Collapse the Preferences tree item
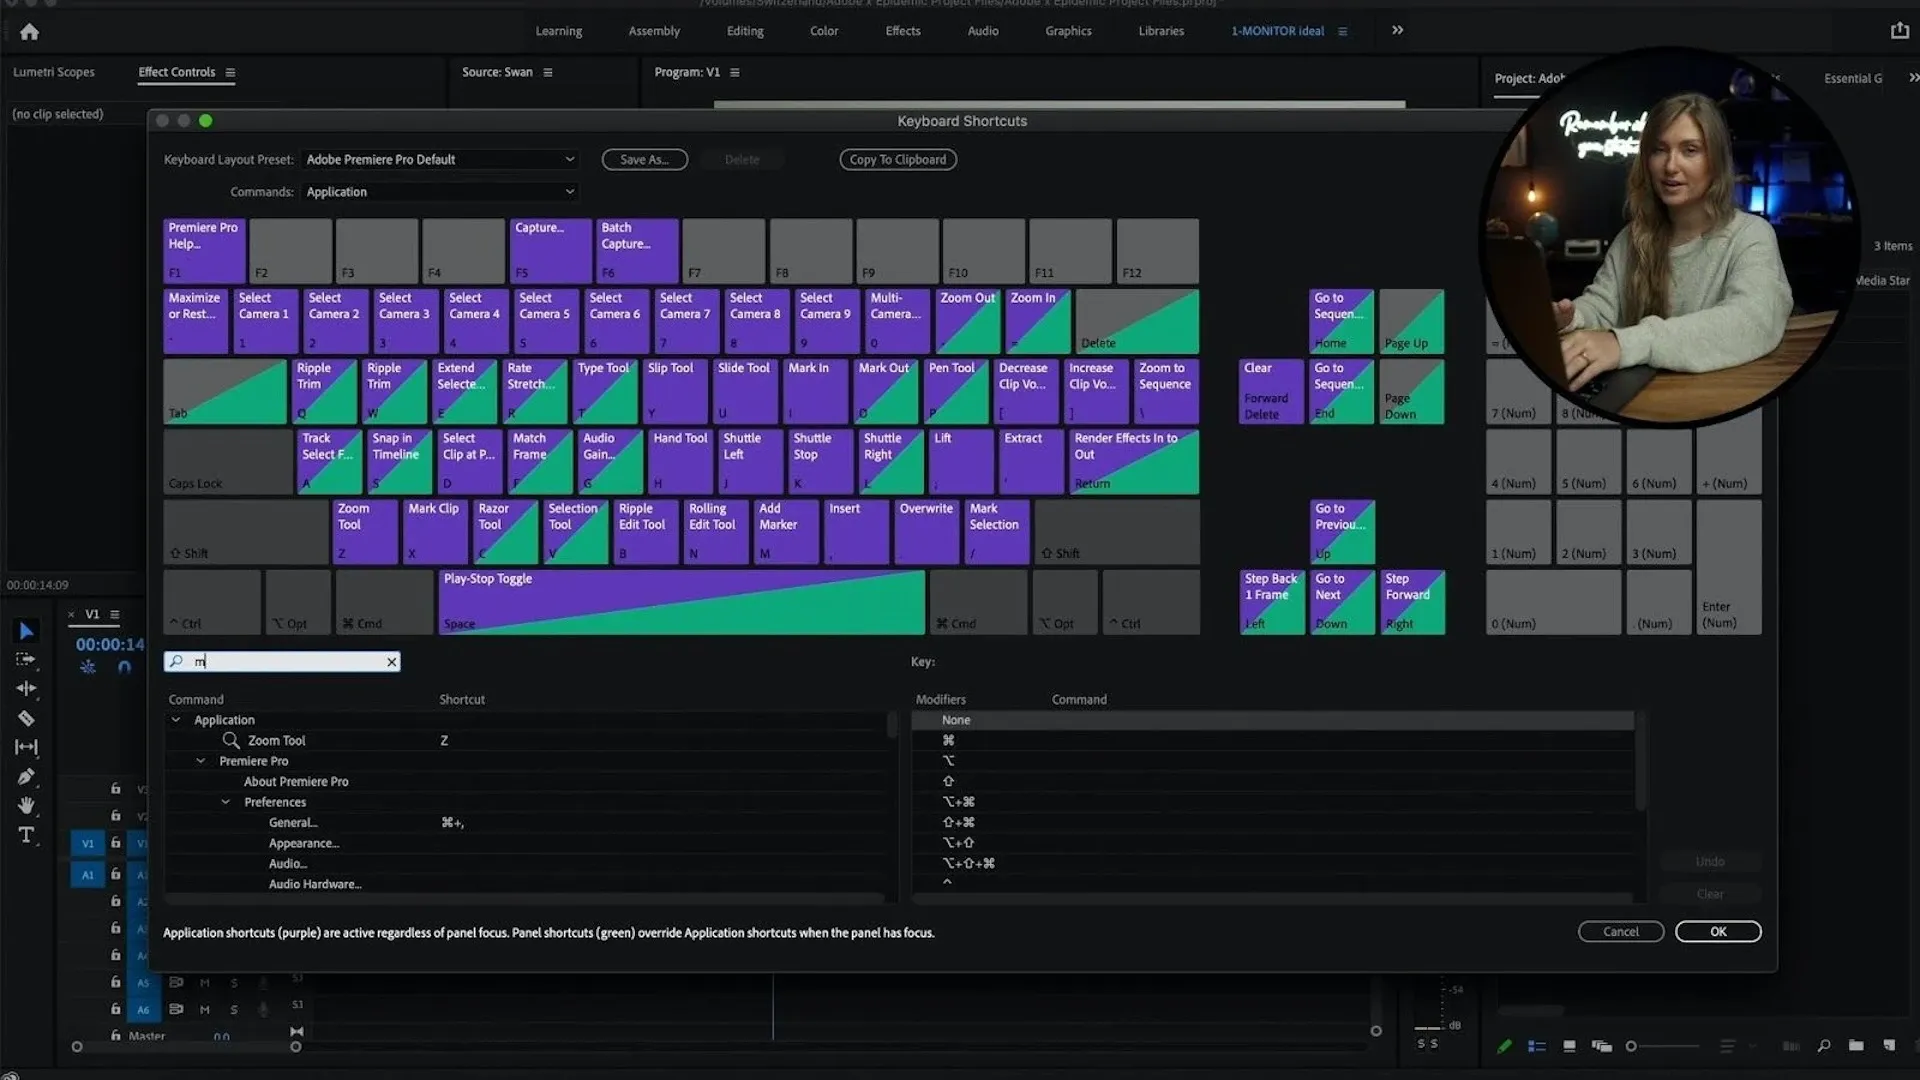This screenshot has height=1080, width=1920. coord(226,801)
